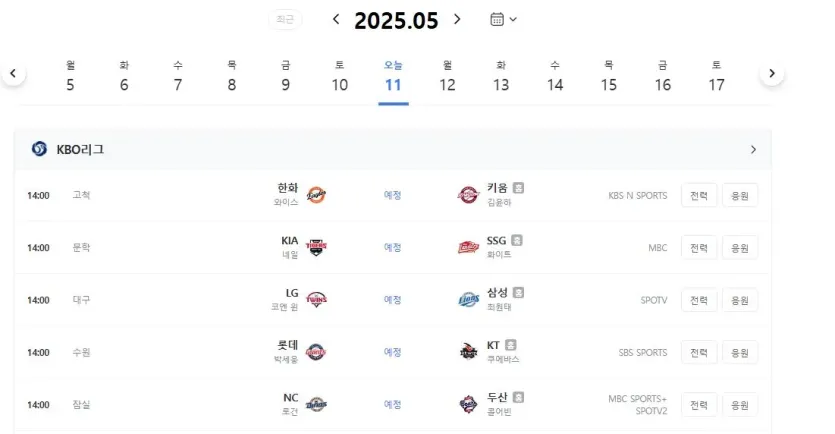
Task: Show previous week of dates
Action: tap(13, 73)
